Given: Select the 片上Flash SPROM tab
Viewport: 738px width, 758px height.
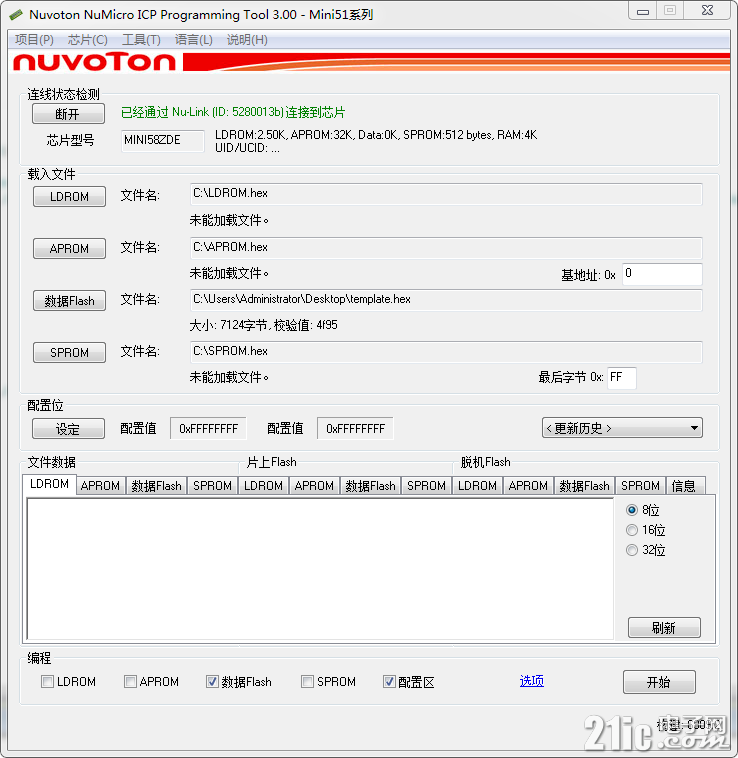Looking at the screenshot, I should pyautogui.click(x=427, y=485).
